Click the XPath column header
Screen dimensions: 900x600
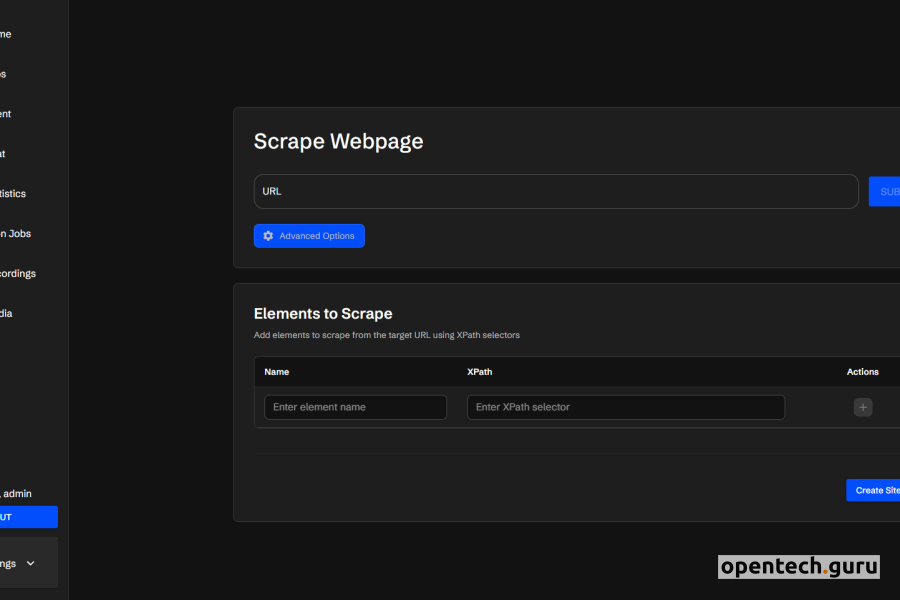[x=480, y=371]
